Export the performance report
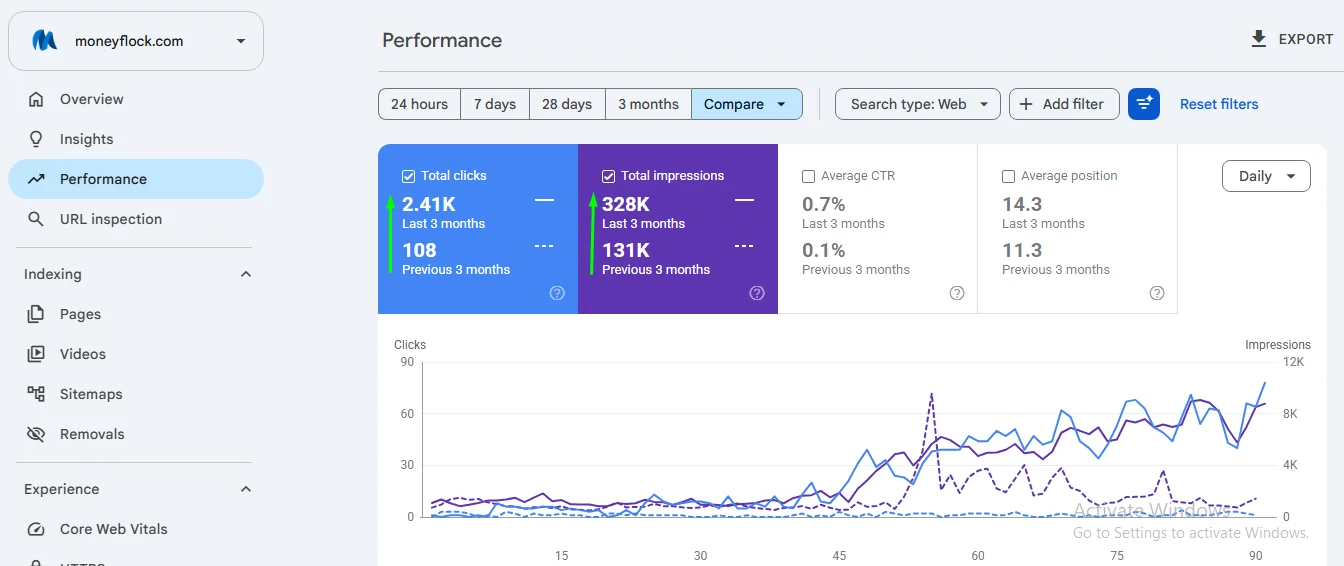The image size is (1344, 566). coord(1292,39)
